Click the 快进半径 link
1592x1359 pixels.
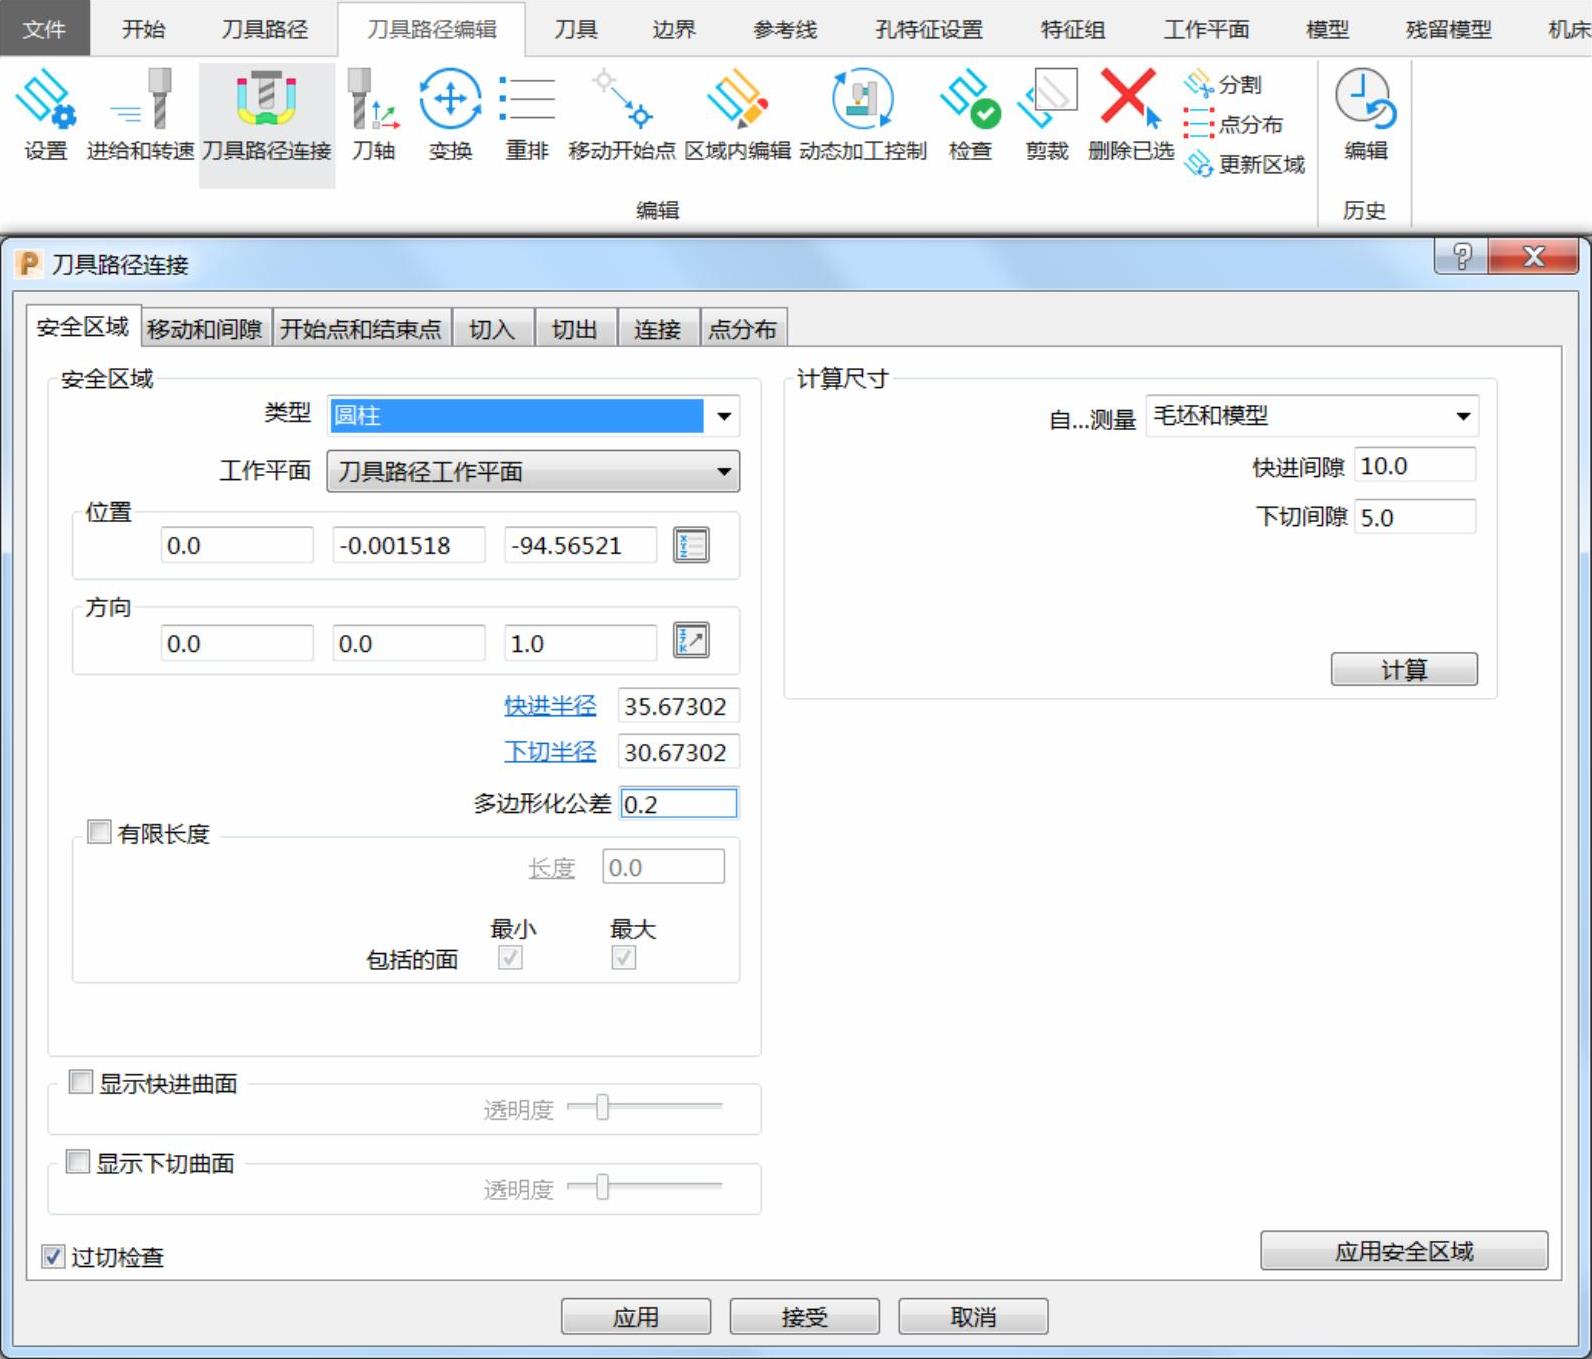(x=550, y=705)
